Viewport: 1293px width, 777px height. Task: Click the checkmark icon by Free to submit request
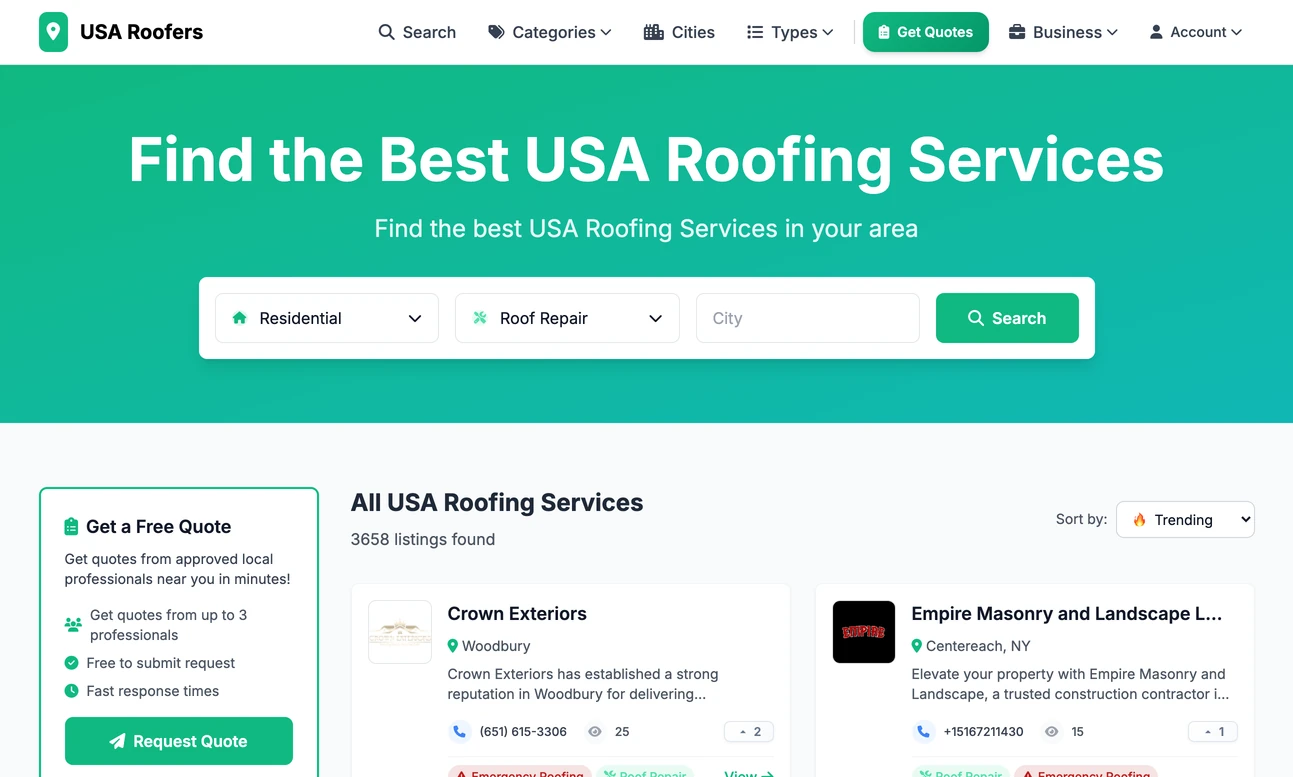click(72, 663)
